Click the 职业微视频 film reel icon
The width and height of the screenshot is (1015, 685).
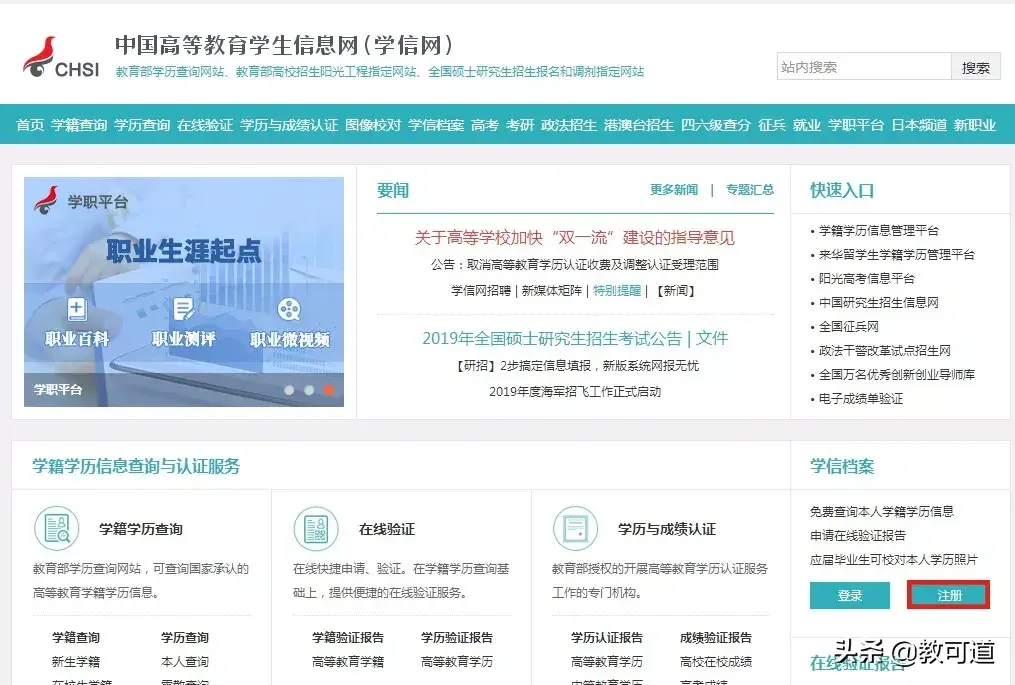[x=289, y=310]
